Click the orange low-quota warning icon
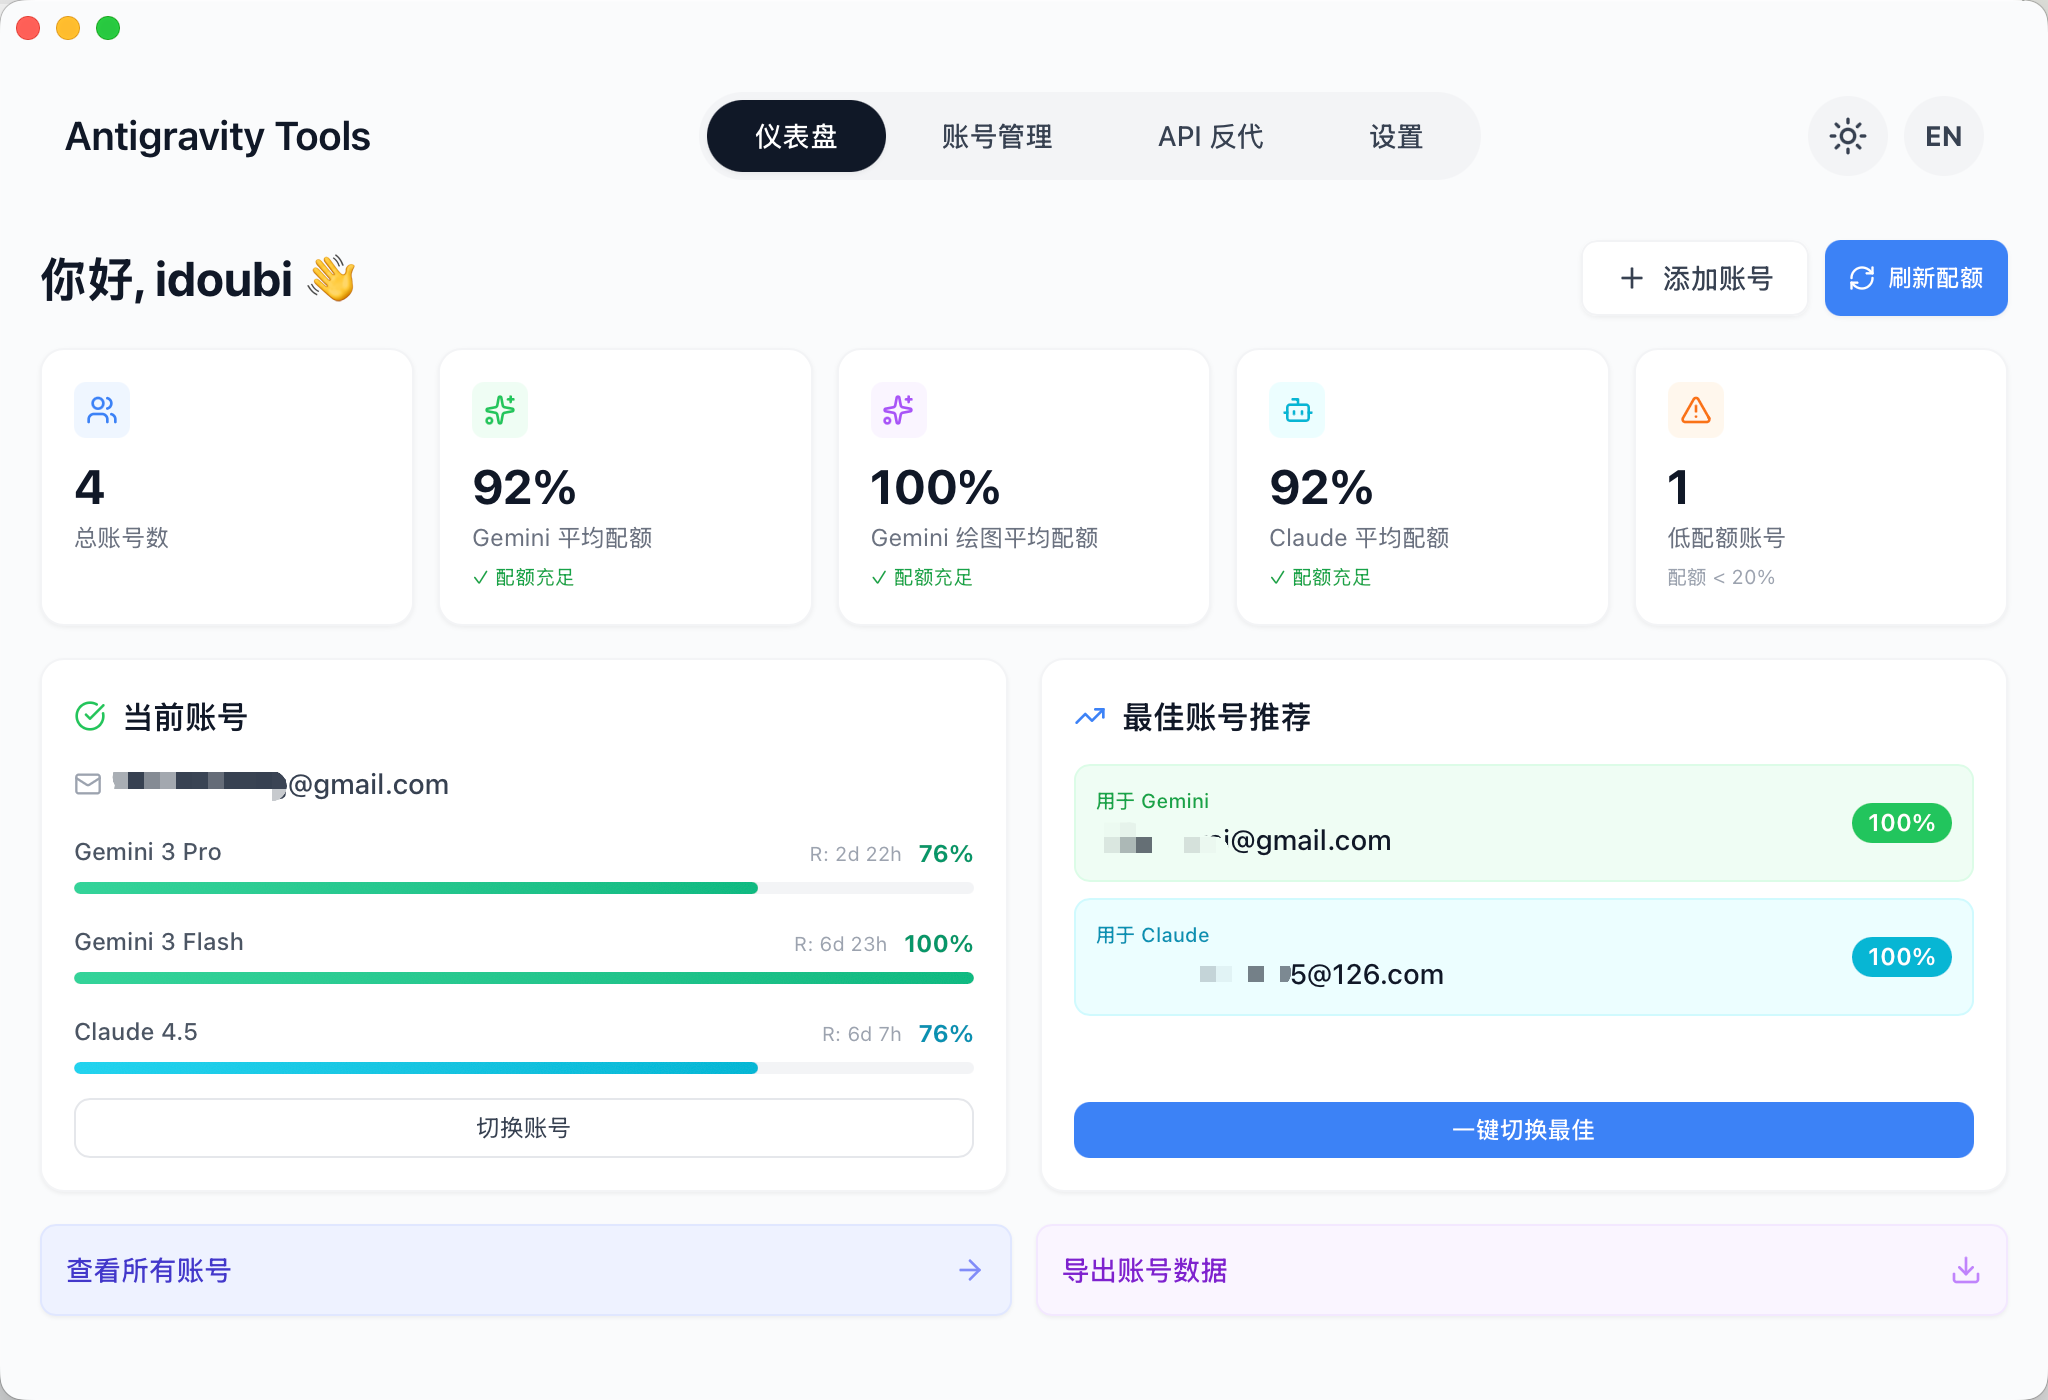This screenshot has height=1400, width=2048. 1695,410
